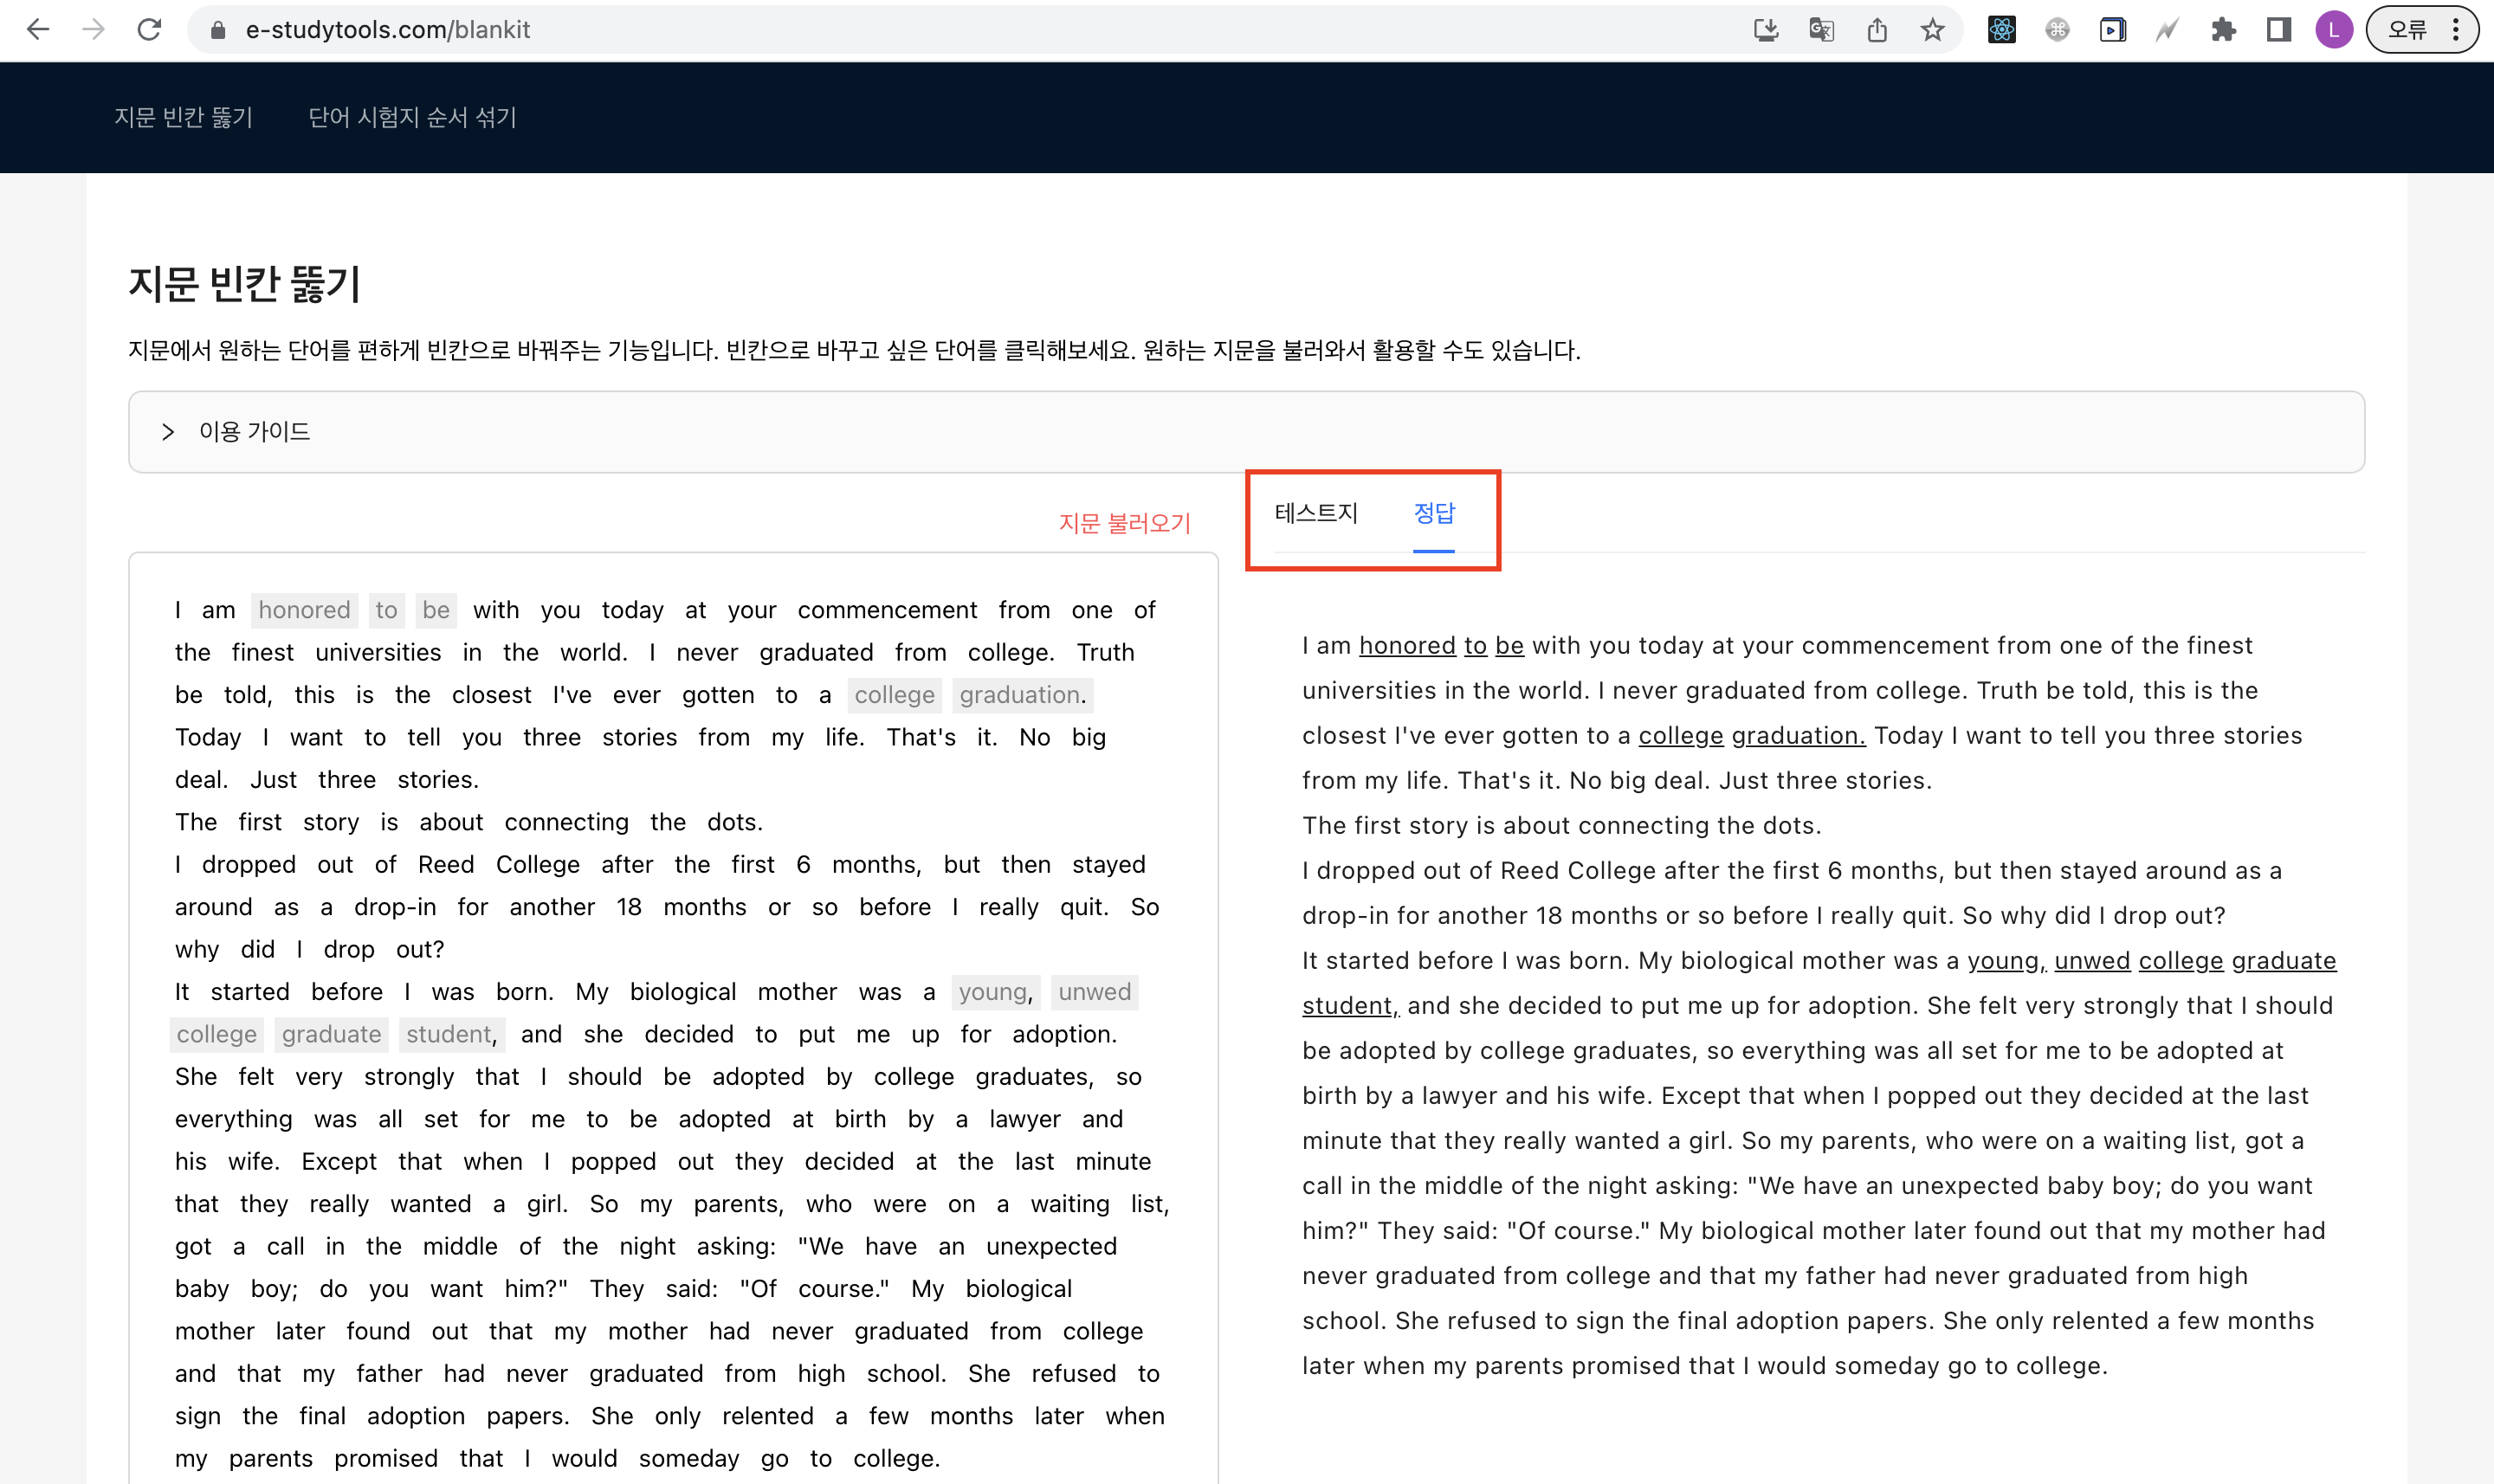Click the 오류 error button
Screen dimensions: 2494x1484
tap(2408, 30)
